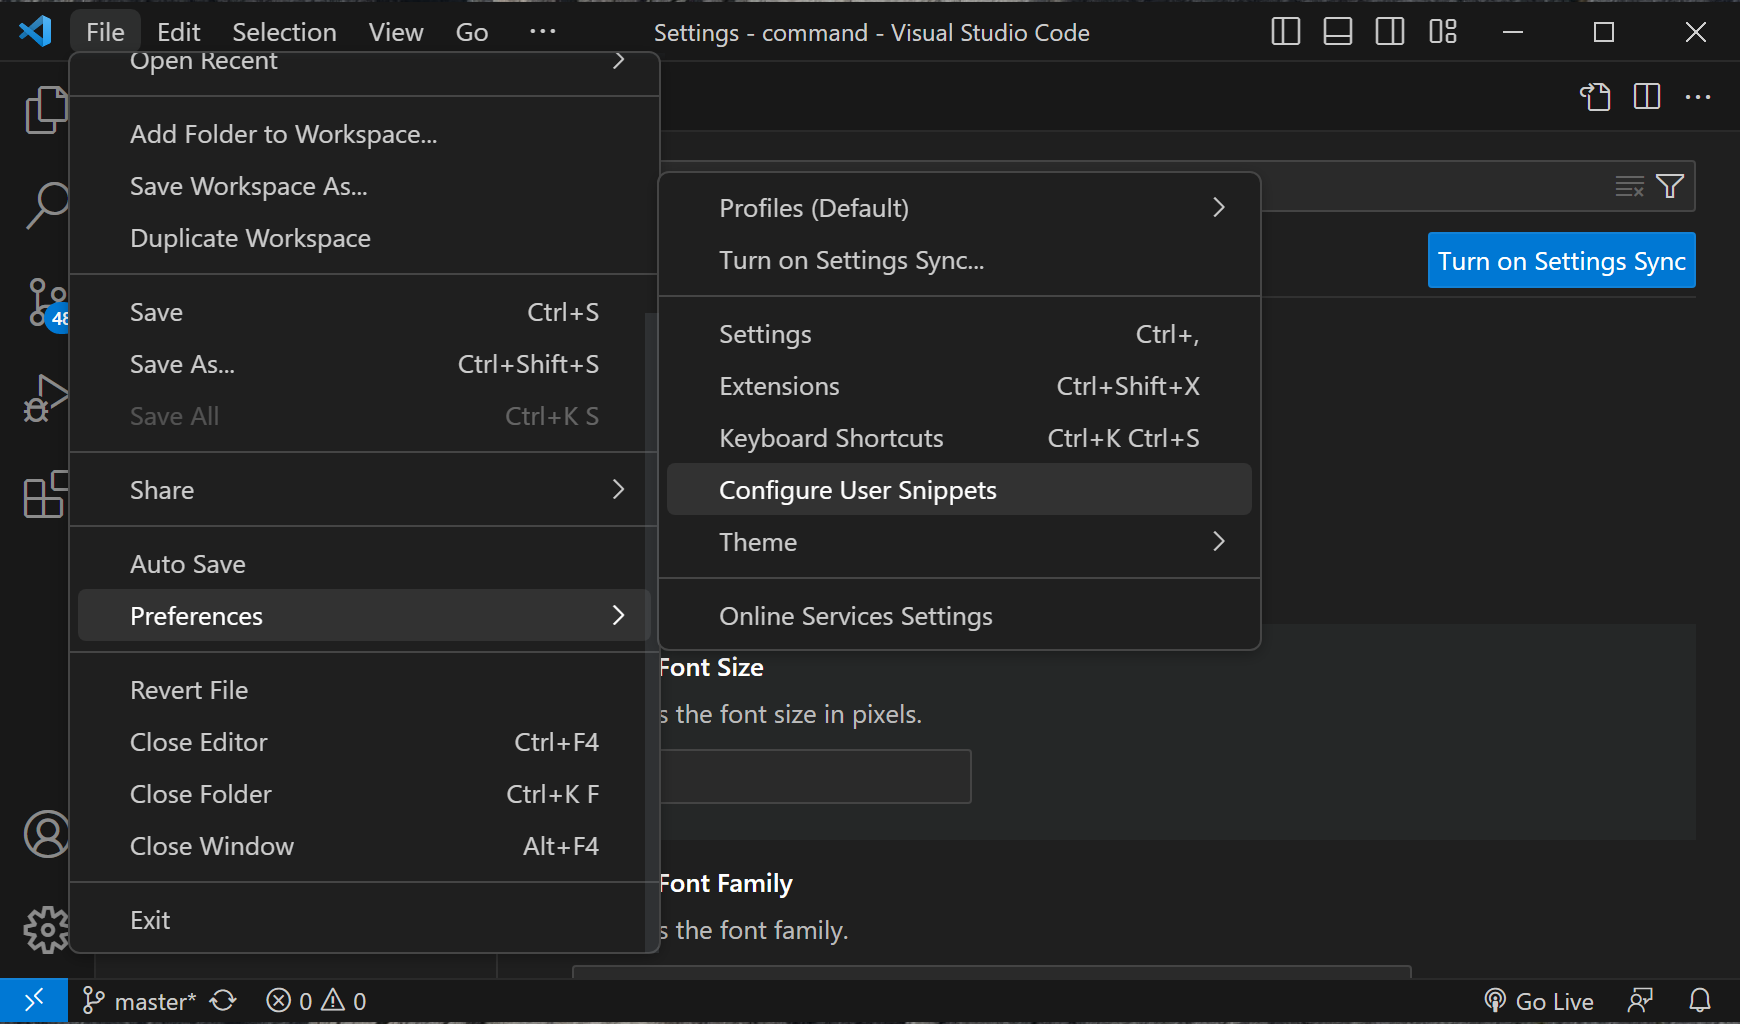This screenshot has height=1024, width=1740.
Task: Open the Manage gear icon
Action: tap(46, 930)
